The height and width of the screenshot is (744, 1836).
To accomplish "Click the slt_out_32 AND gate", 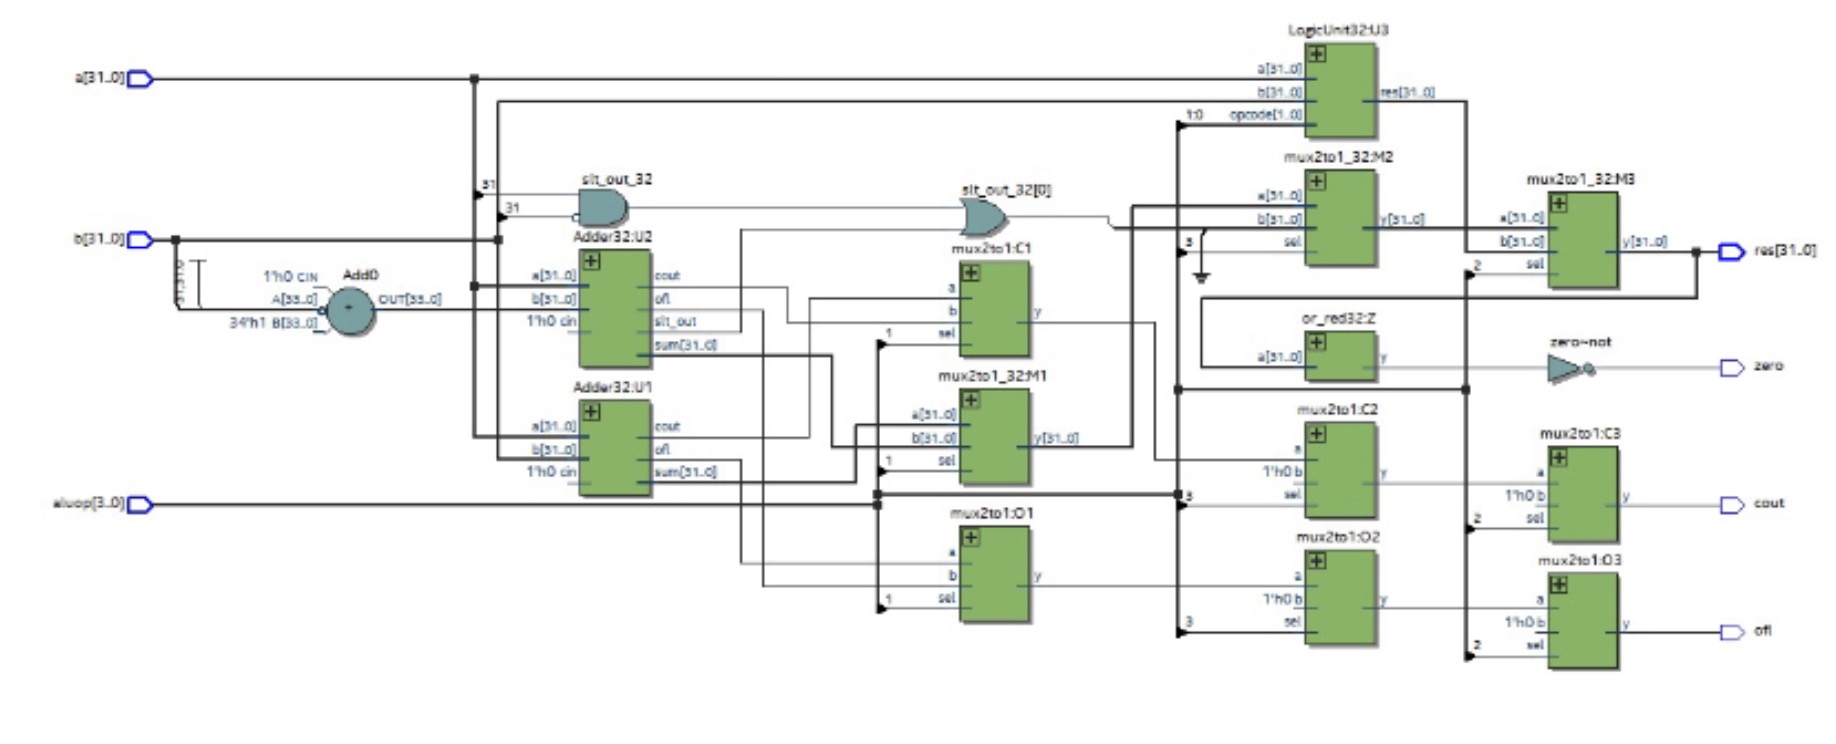I will 603,208.
